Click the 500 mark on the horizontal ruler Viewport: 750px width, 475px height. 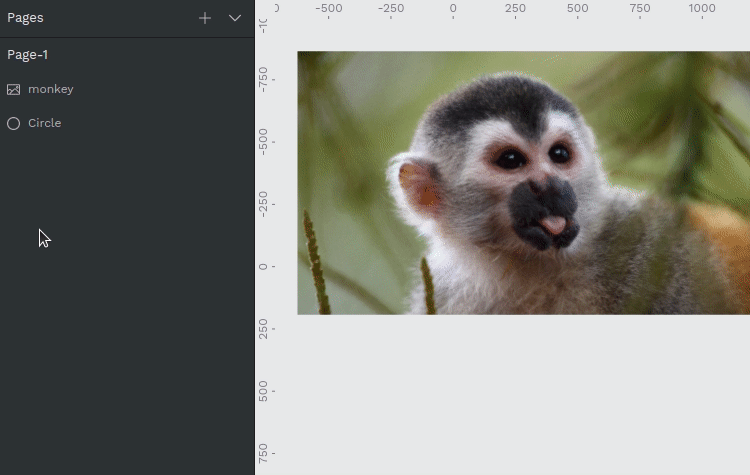coord(577,9)
